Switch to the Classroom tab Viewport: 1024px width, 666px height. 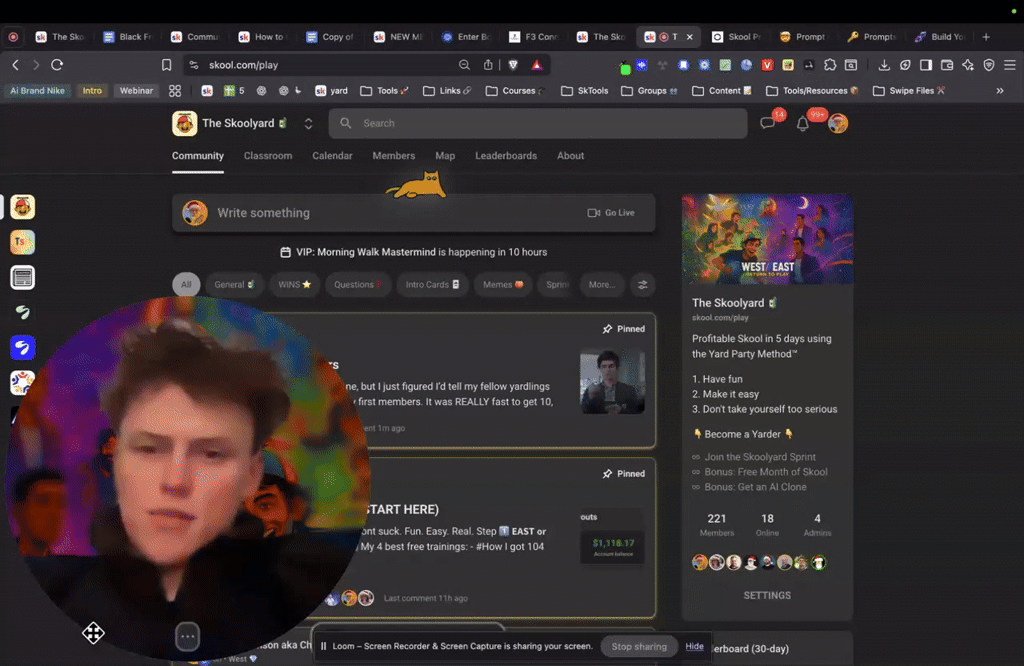268,155
